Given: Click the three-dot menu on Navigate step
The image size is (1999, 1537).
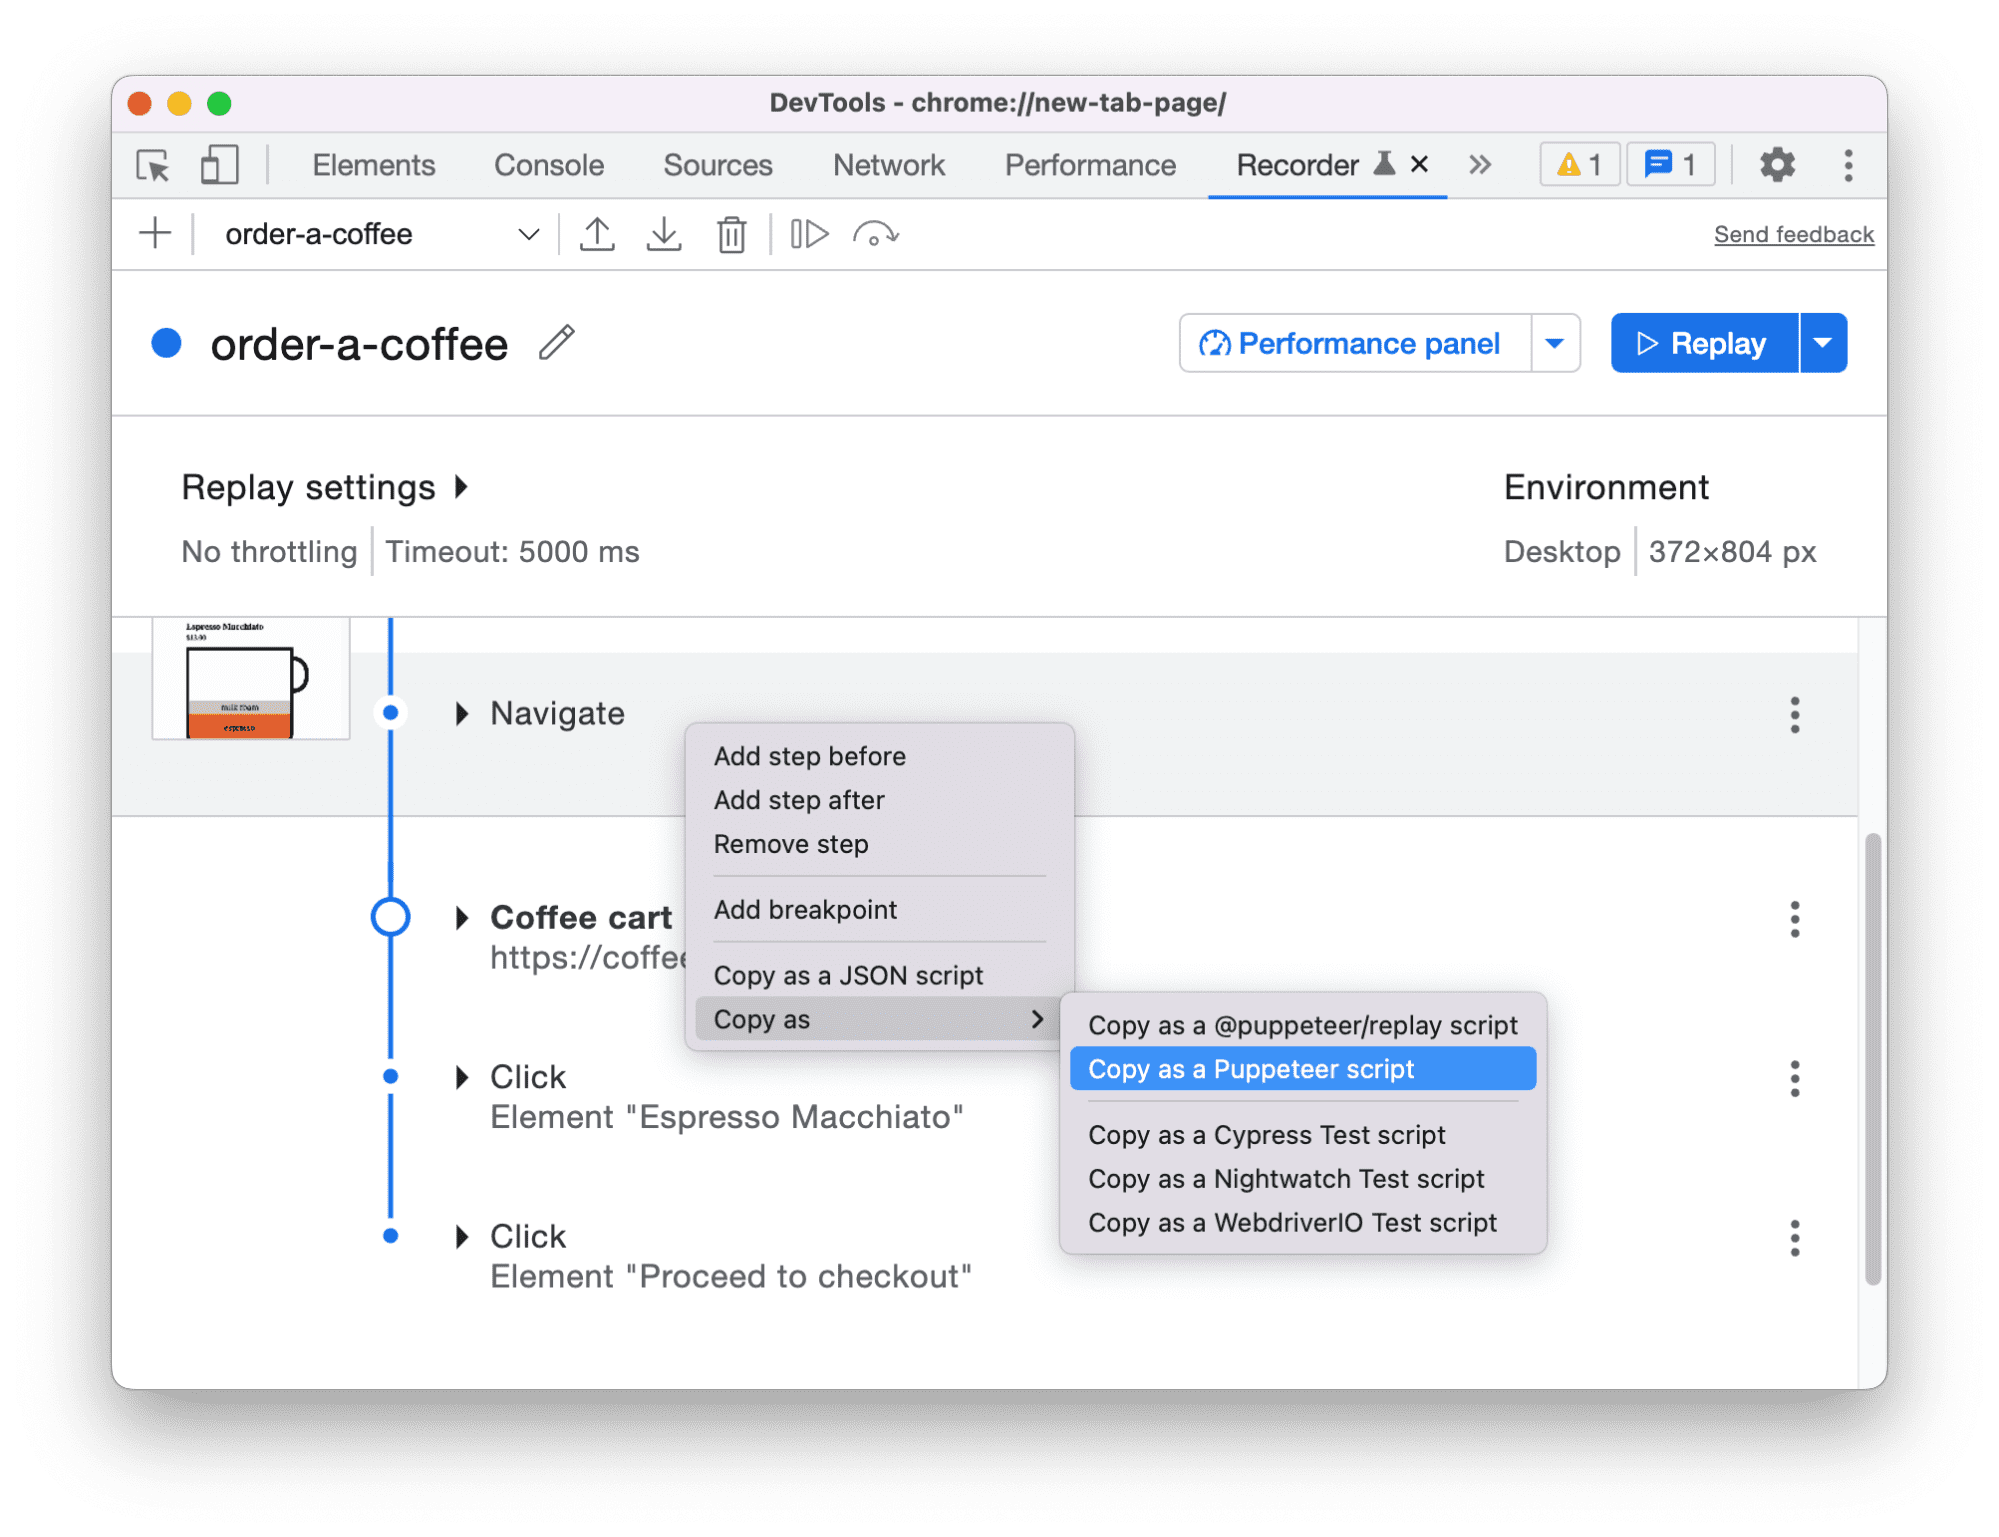Looking at the screenshot, I should [x=1794, y=710].
